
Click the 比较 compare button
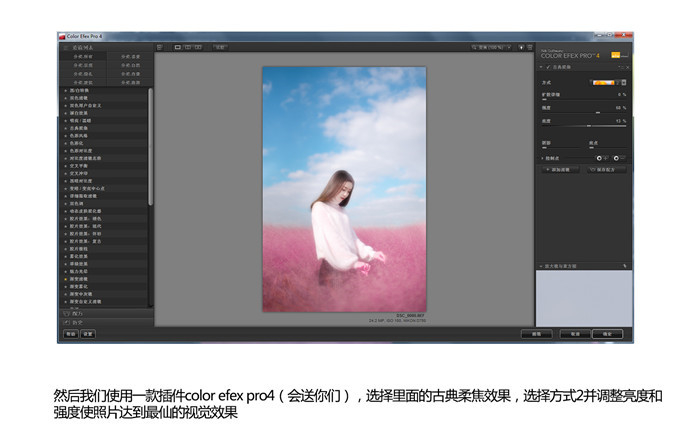coord(220,47)
